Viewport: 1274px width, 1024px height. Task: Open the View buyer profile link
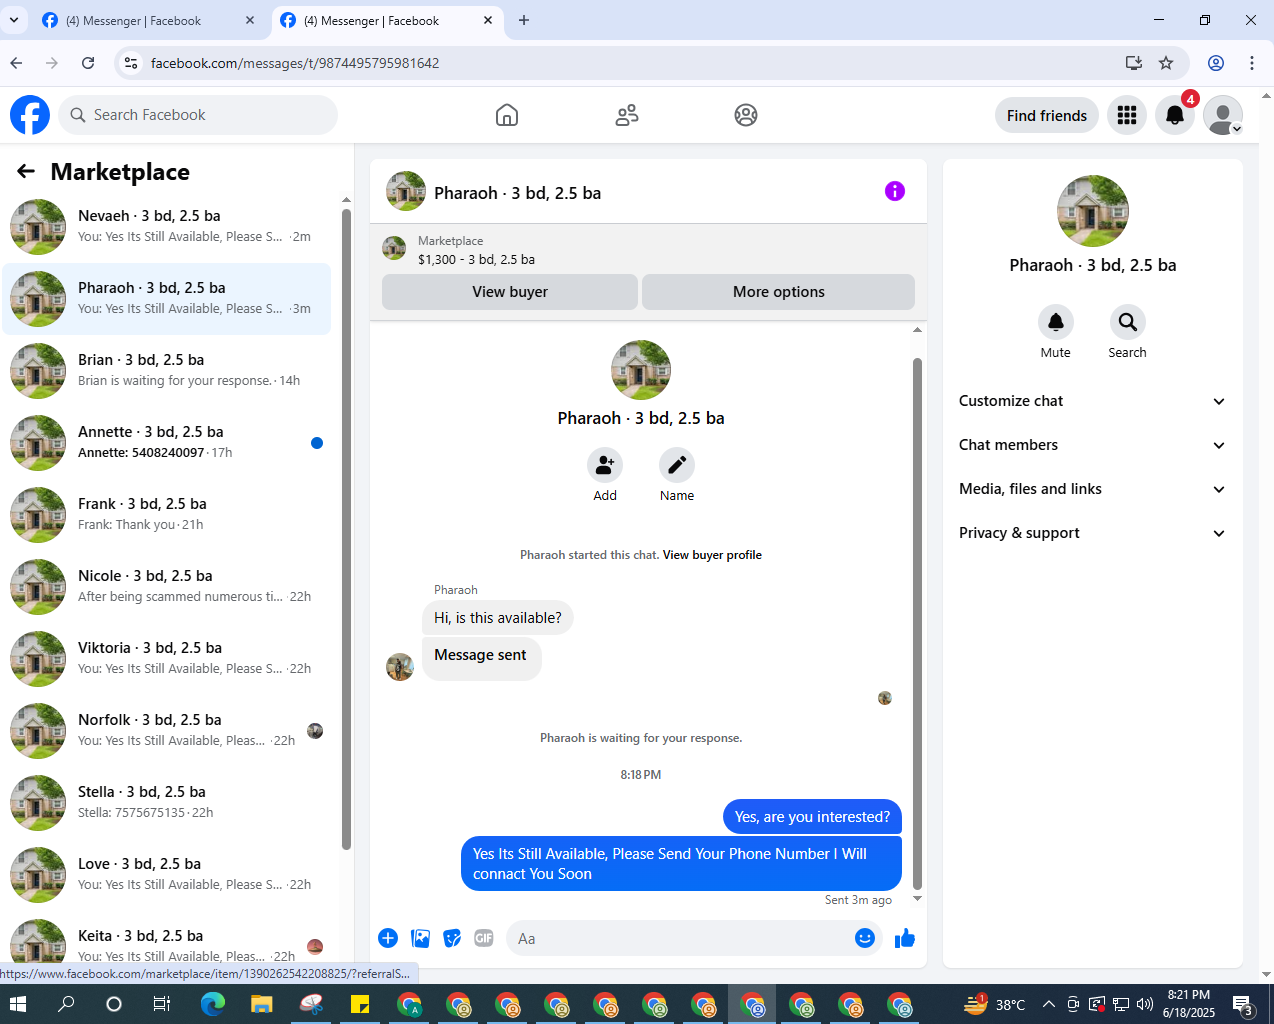[x=712, y=555]
